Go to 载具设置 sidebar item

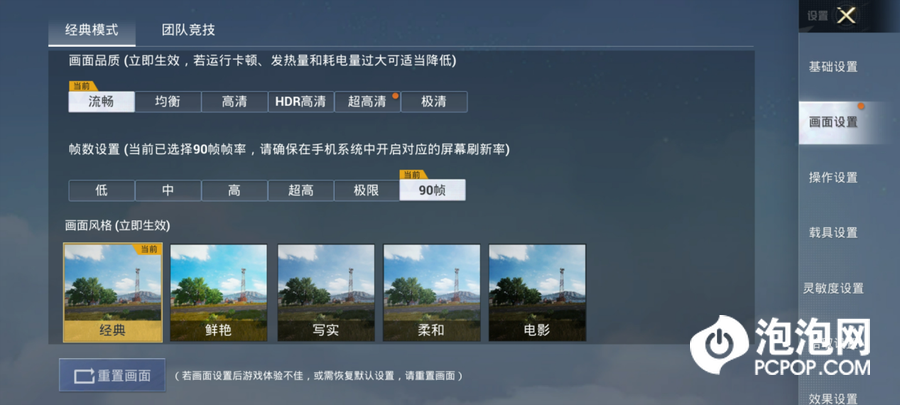pyautogui.click(x=833, y=233)
